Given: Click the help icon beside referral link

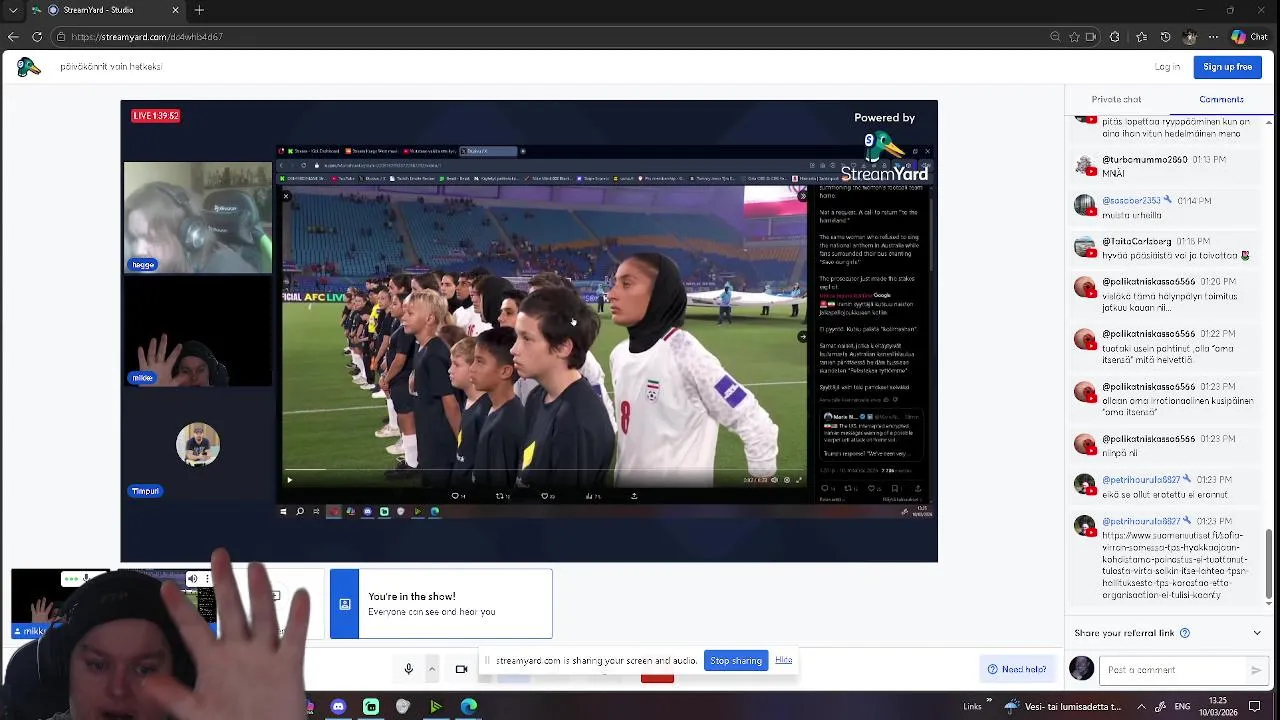Looking at the screenshot, I should (x=1185, y=633).
